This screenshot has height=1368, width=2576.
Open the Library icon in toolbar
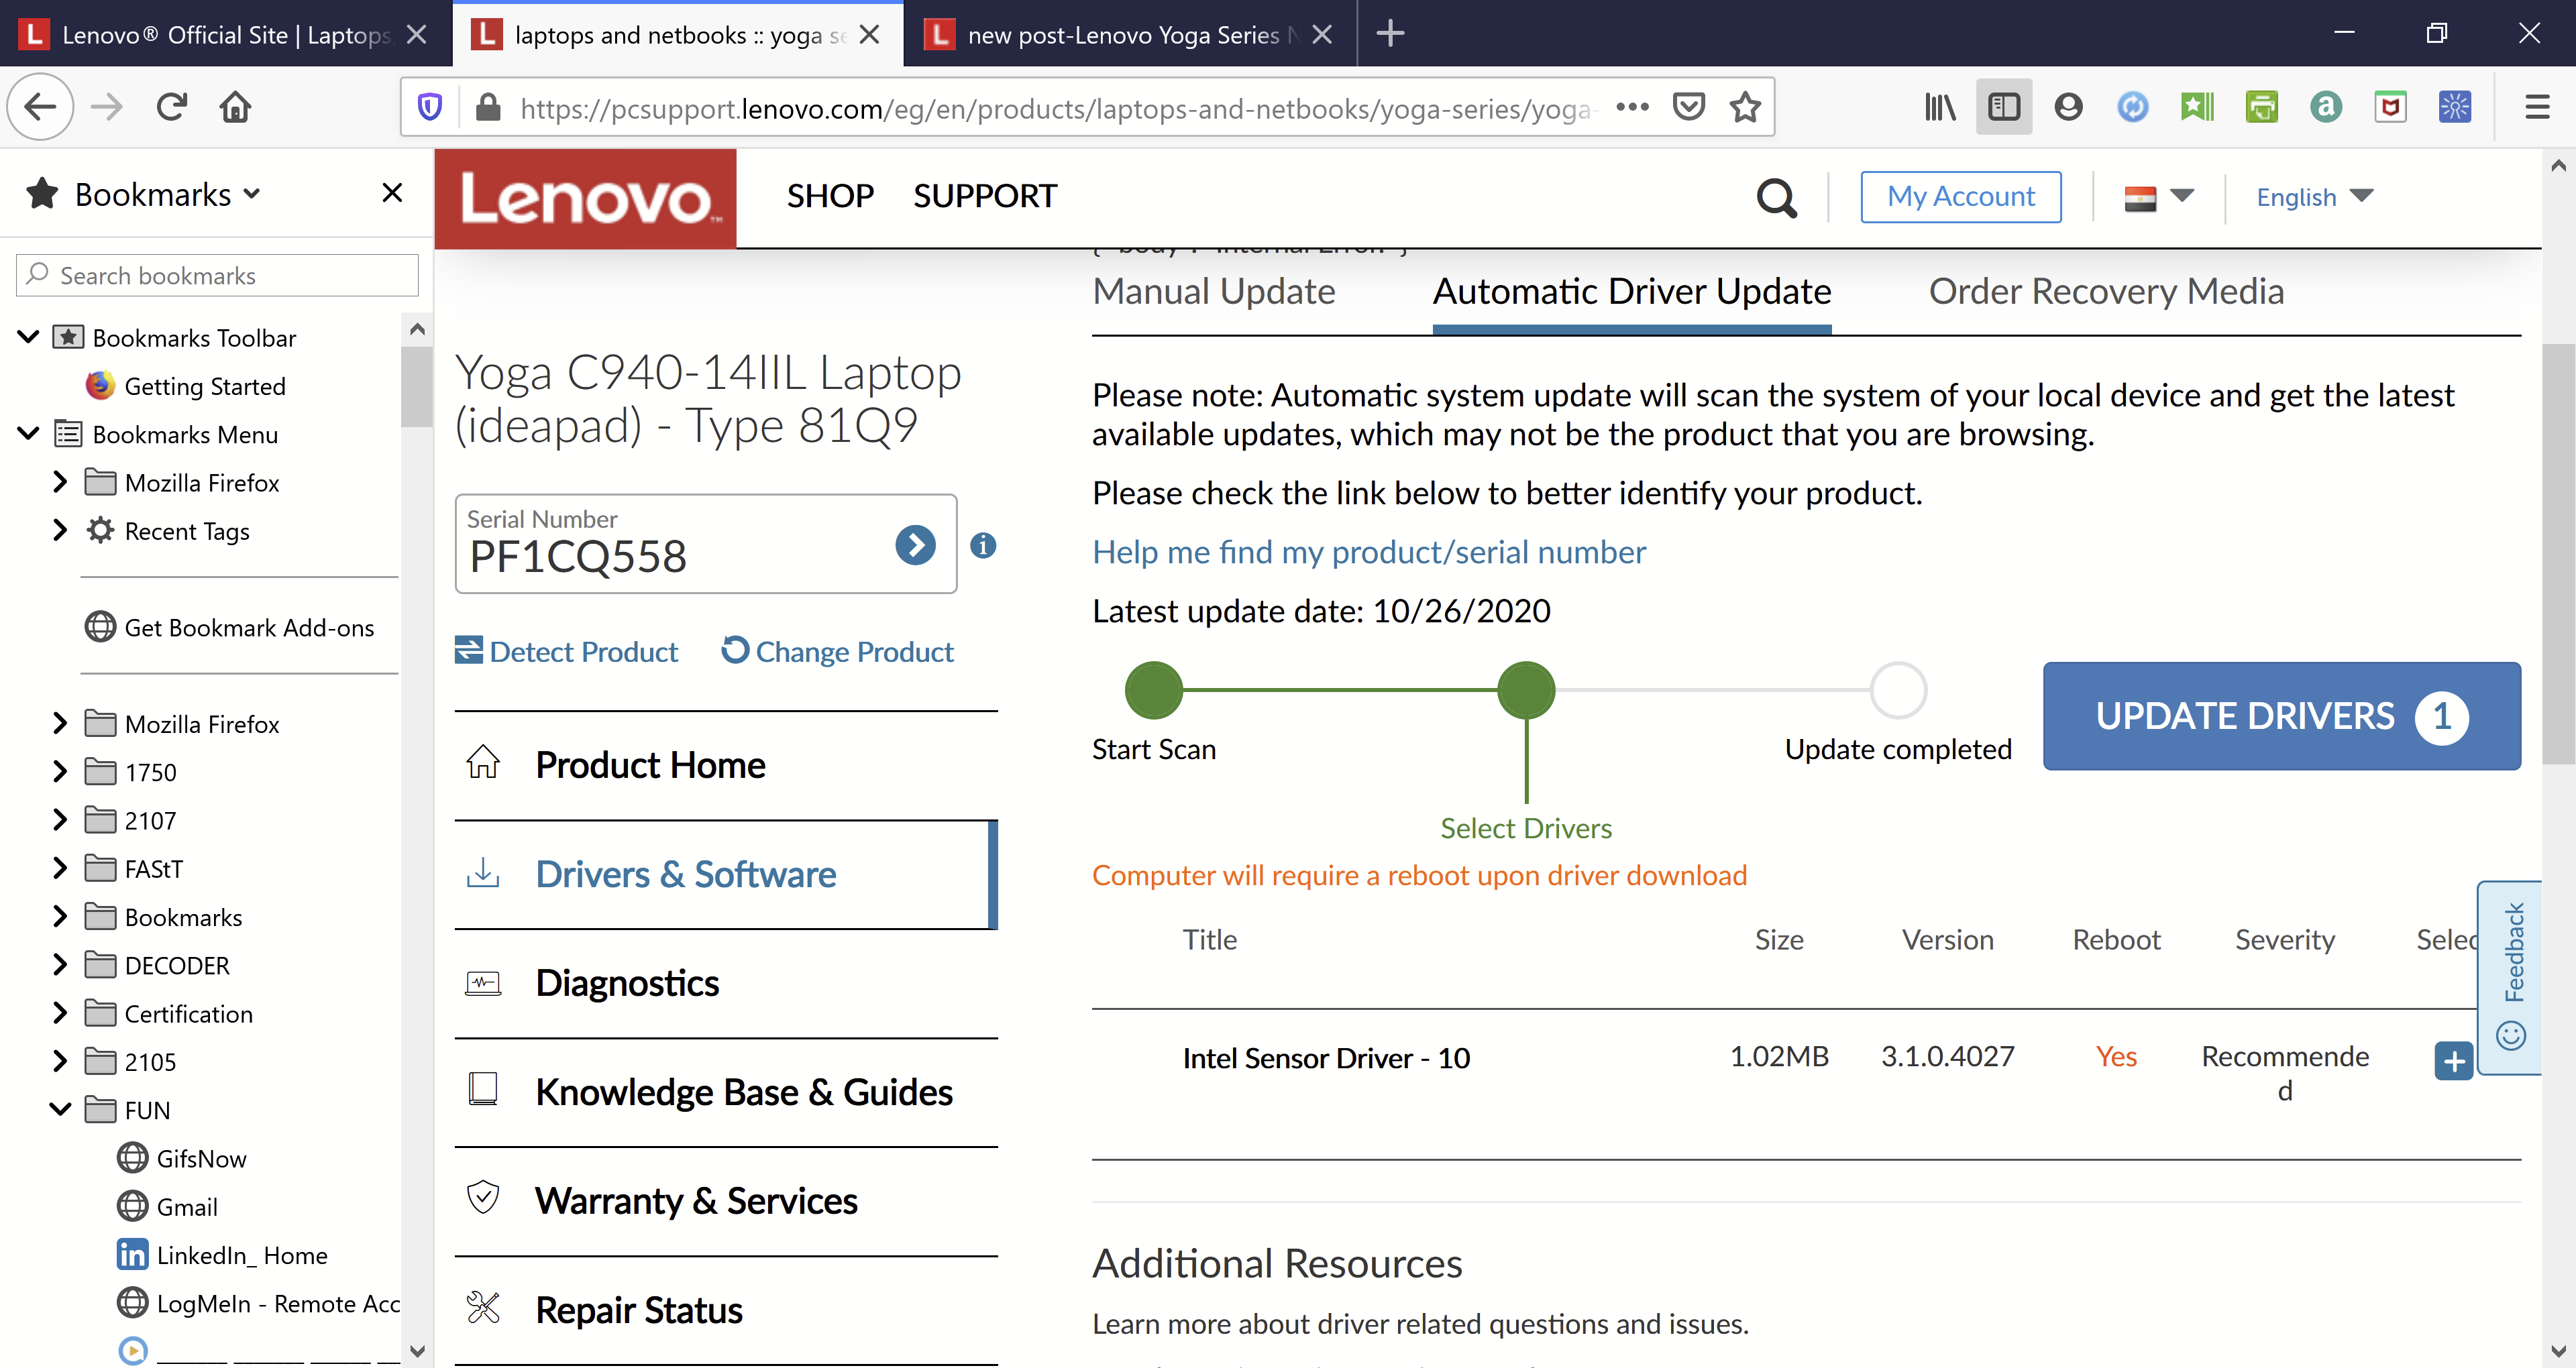pyautogui.click(x=1940, y=107)
